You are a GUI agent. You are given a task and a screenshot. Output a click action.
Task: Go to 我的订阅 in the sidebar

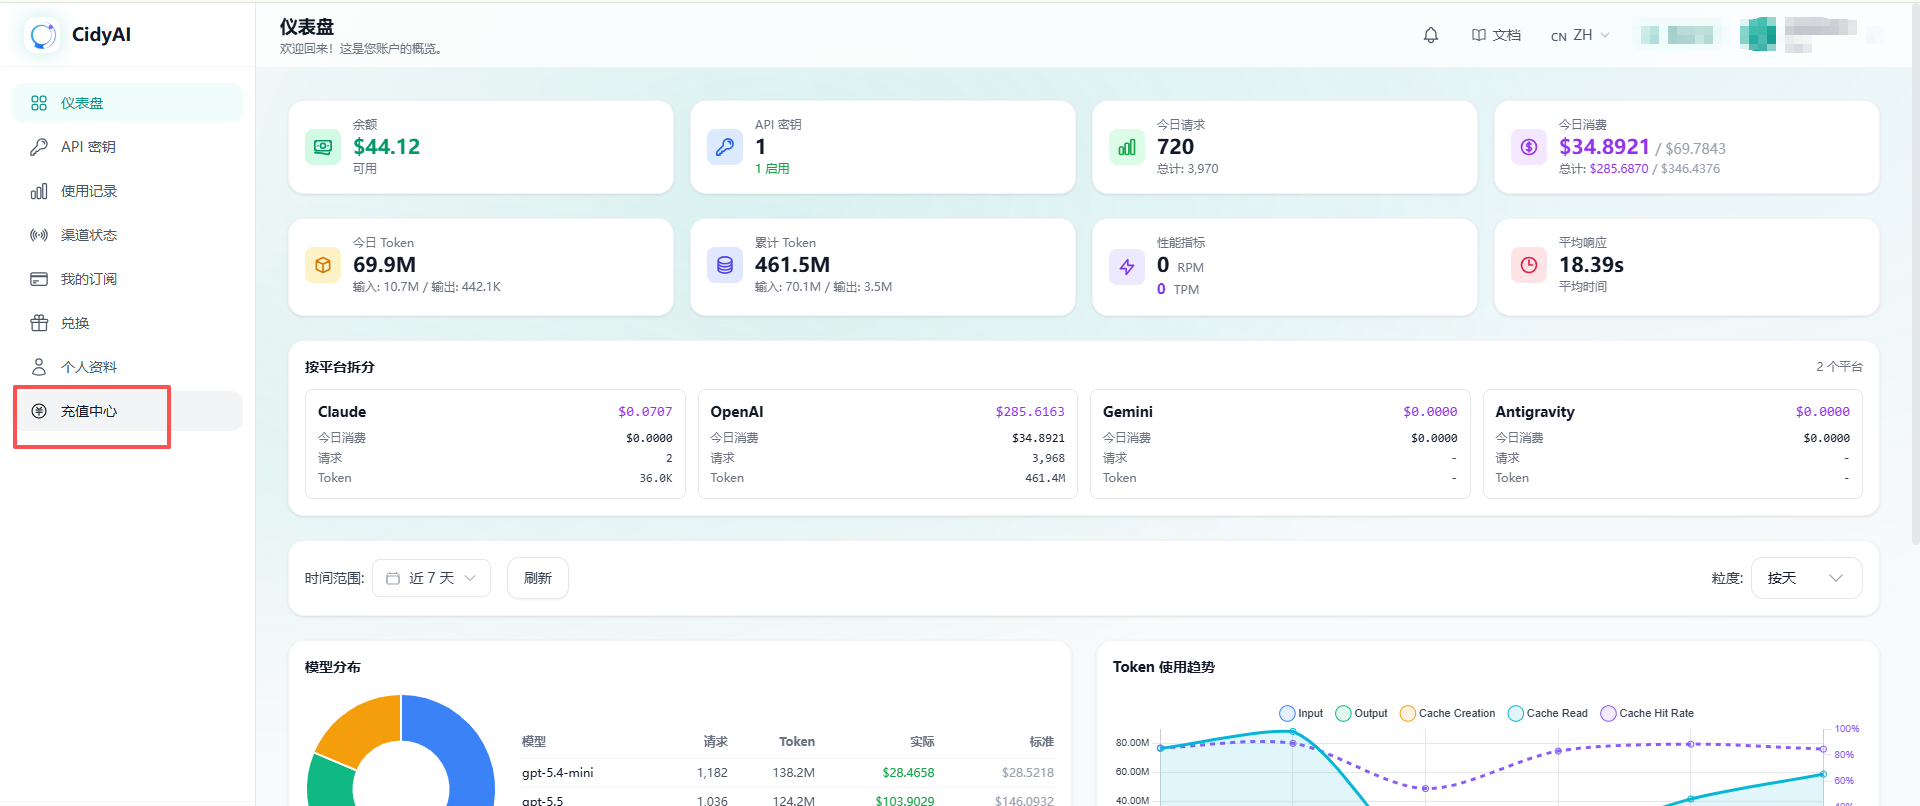[x=127, y=279]
